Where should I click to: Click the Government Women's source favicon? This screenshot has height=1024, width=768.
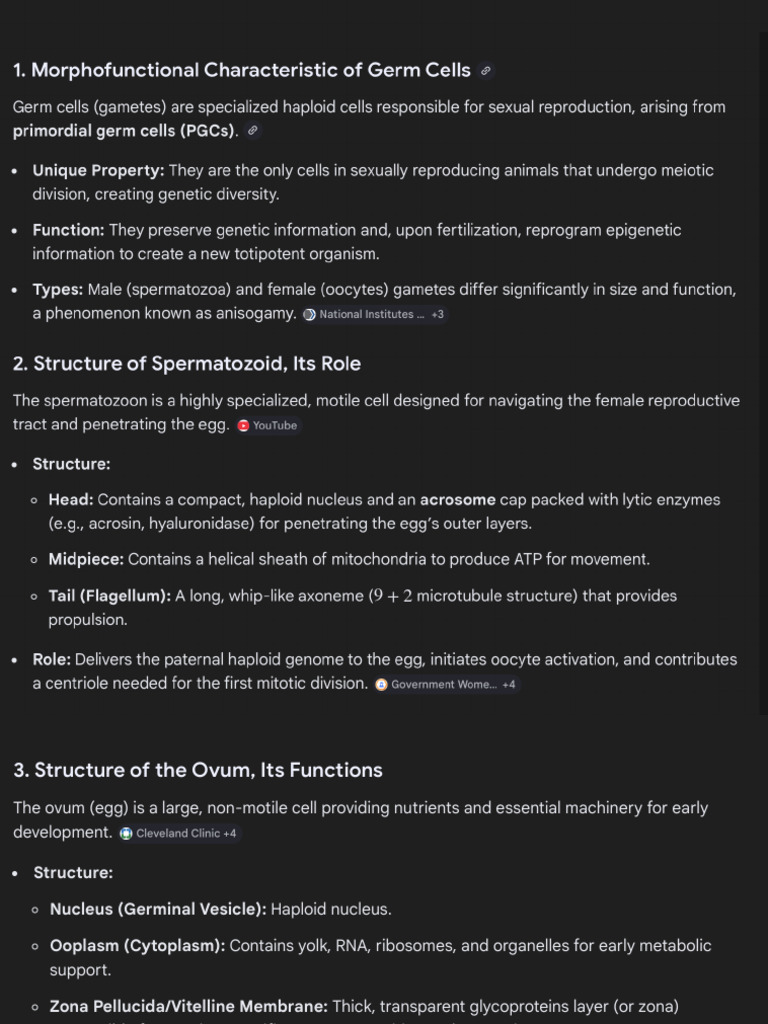(x=381, y=684)
